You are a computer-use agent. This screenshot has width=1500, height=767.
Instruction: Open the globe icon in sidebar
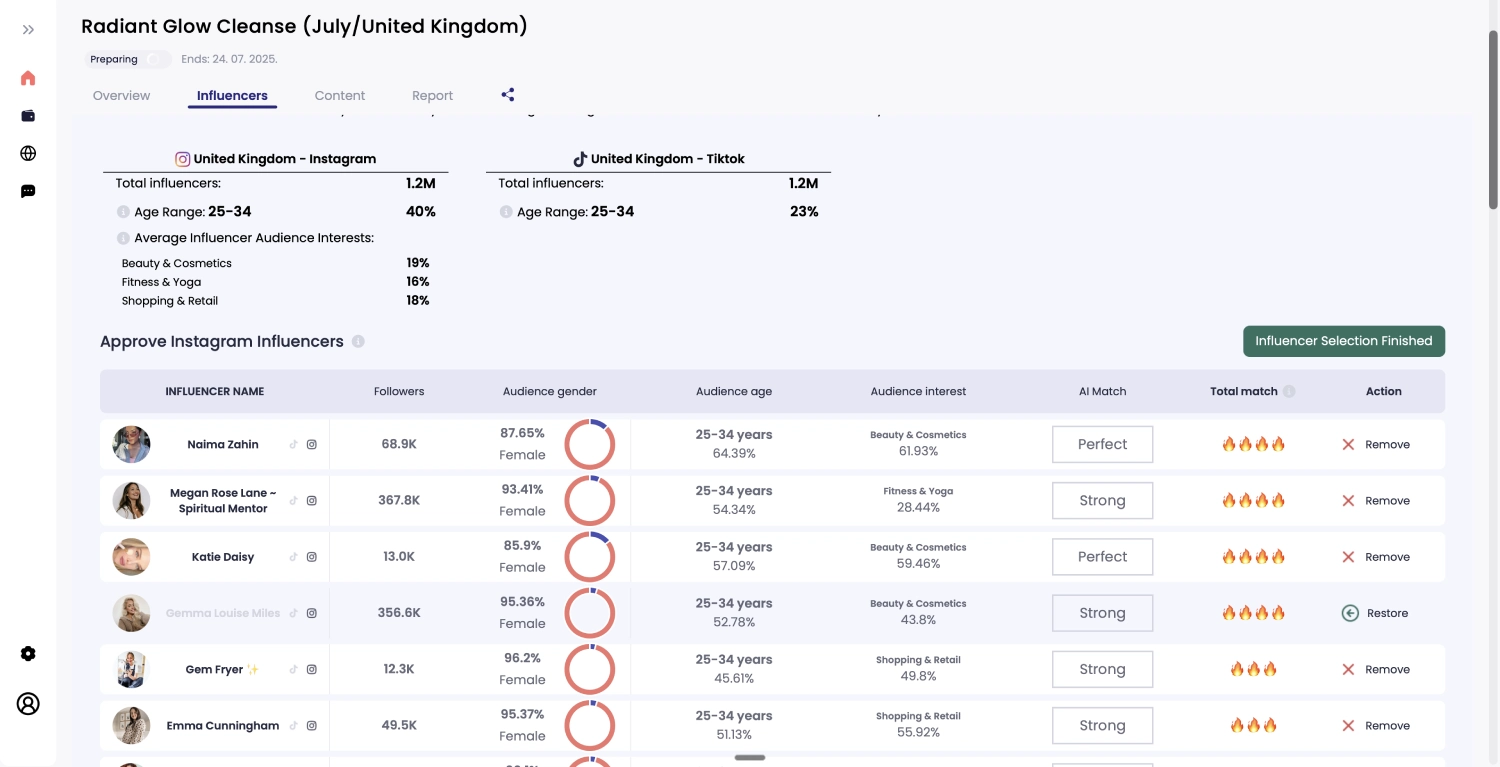coord(28,153)
